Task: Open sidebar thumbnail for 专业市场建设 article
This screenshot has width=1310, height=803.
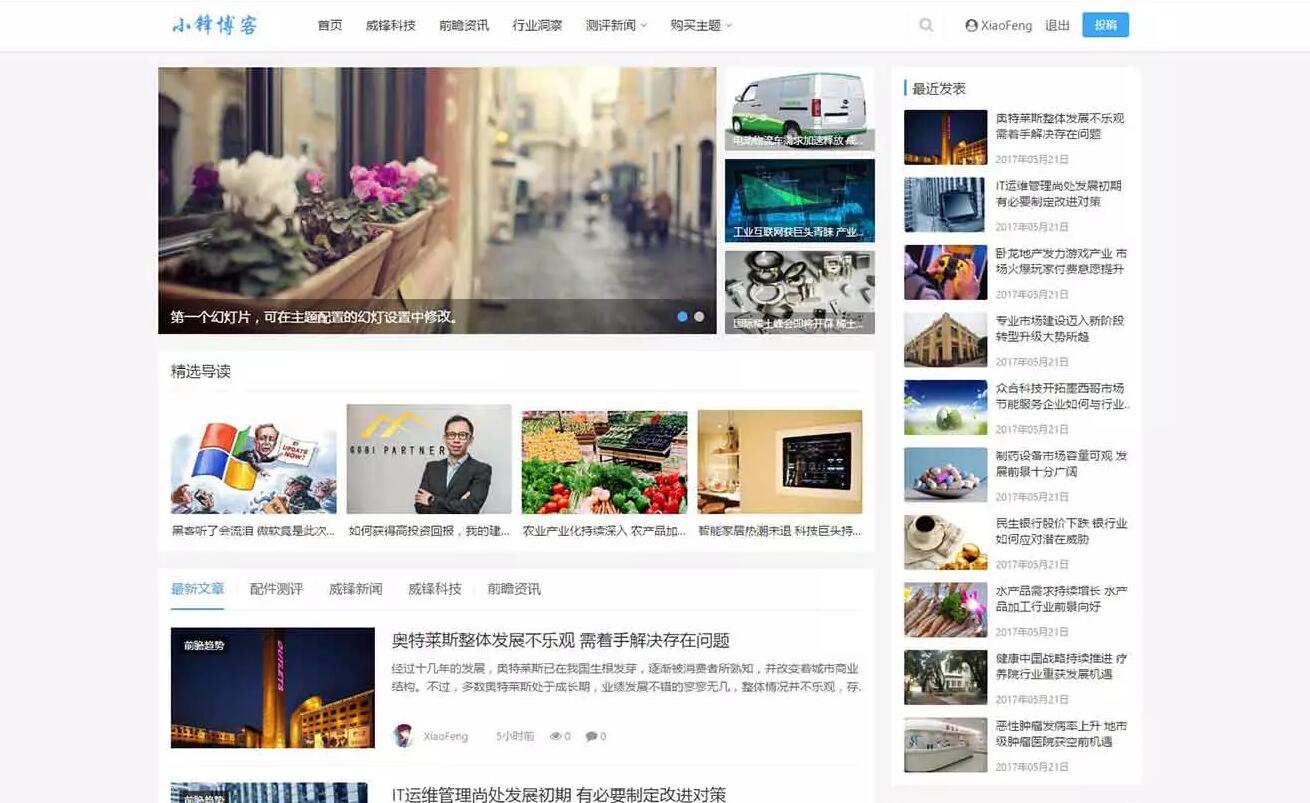Action: [x=945, y=340]
